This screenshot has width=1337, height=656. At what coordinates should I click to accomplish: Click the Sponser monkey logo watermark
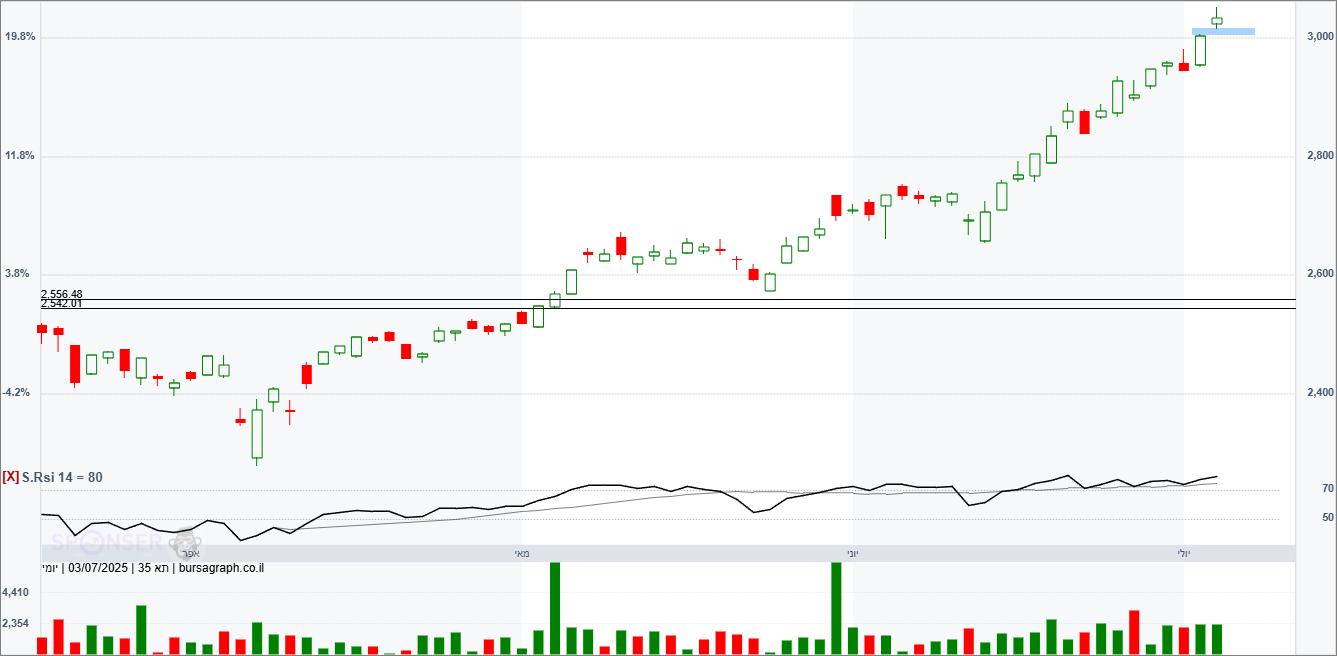[186, 543]
